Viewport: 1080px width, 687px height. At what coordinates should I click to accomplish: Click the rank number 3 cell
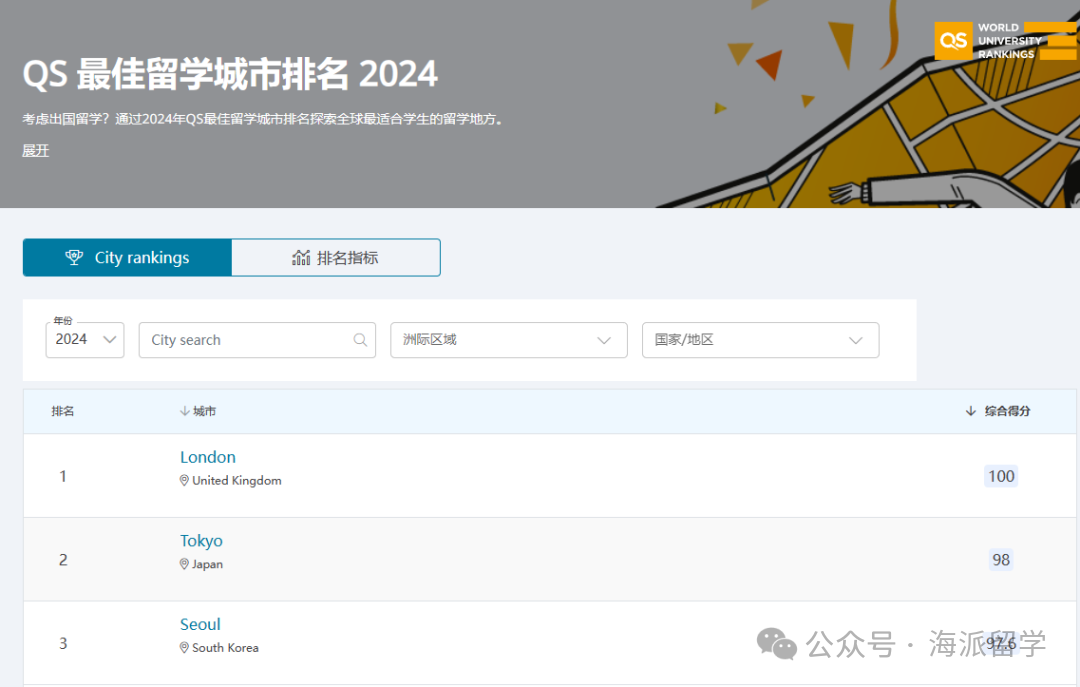63,644
